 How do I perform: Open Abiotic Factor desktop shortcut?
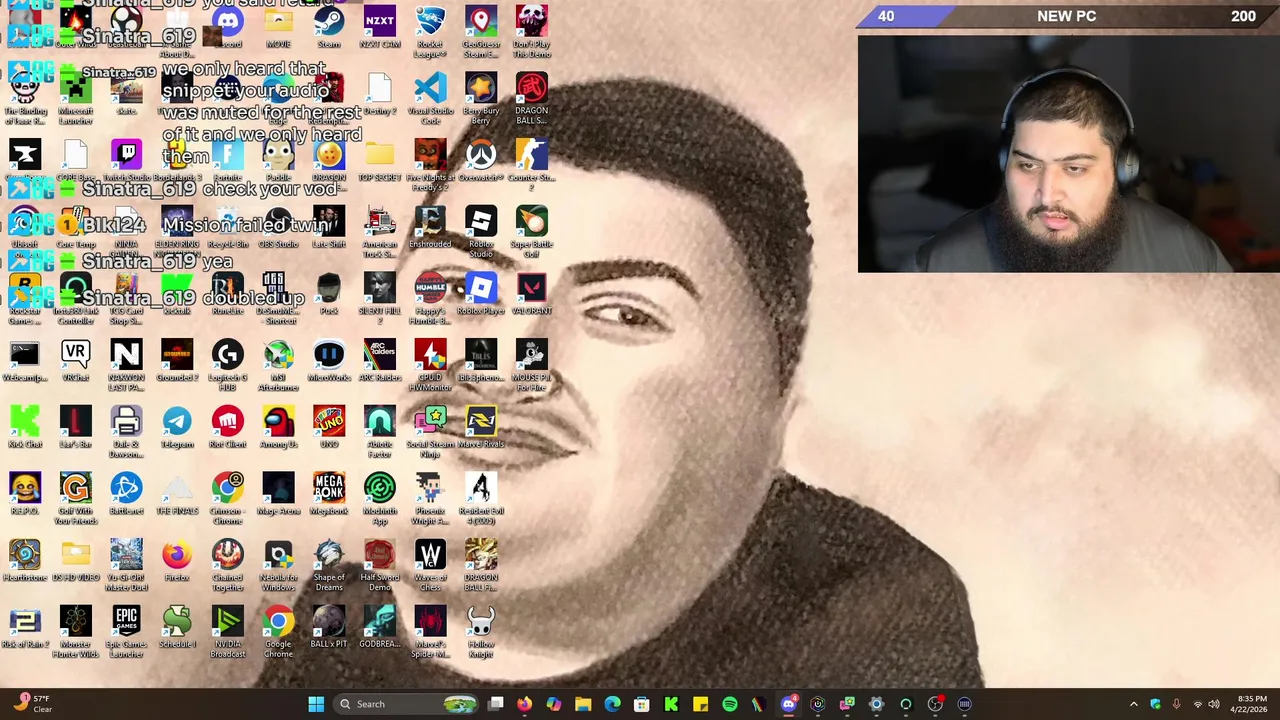coord(379,432)
